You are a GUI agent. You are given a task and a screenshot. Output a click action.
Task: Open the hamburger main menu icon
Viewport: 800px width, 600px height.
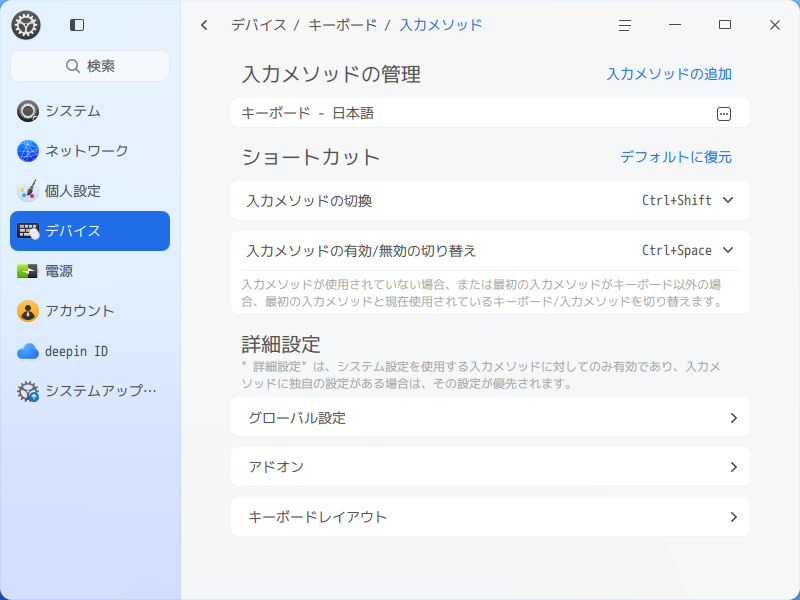click(x=625, y=25)
